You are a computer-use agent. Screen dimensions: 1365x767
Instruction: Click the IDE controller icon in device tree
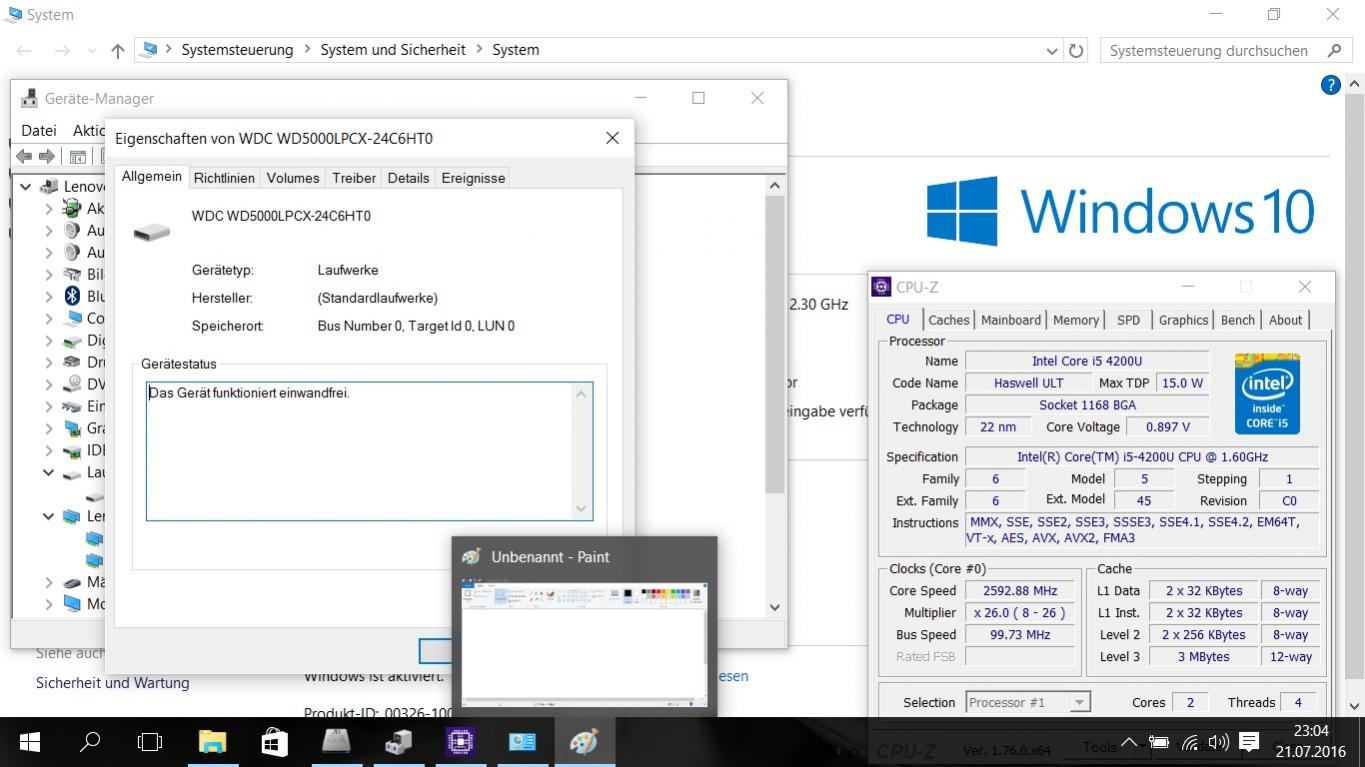tap(72, 450)
